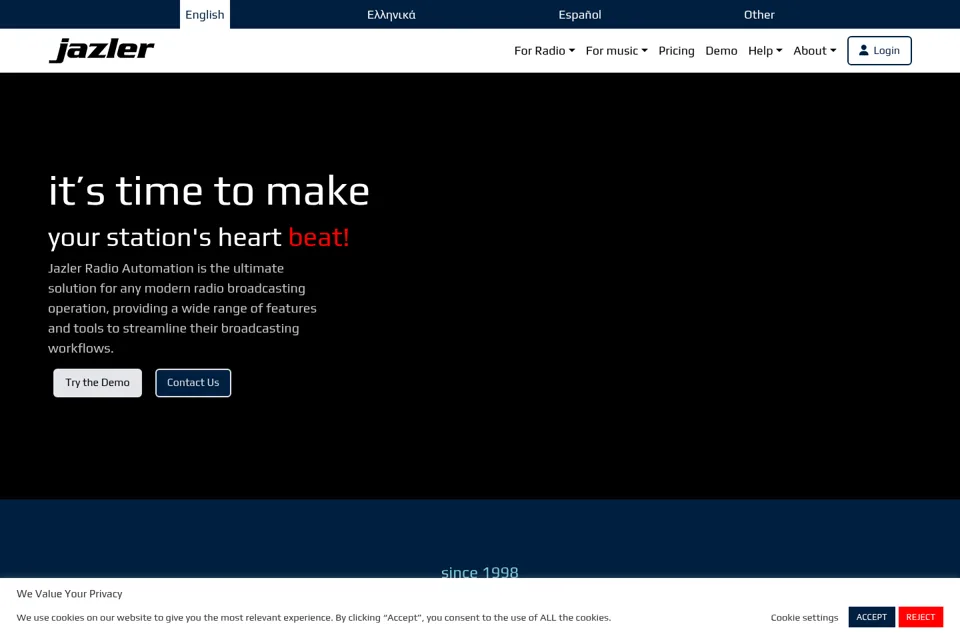Image resolution: width=960 pixels, height=640 pixels.
Task: Select the Español language tab
Action: click(x=580, y=14)
